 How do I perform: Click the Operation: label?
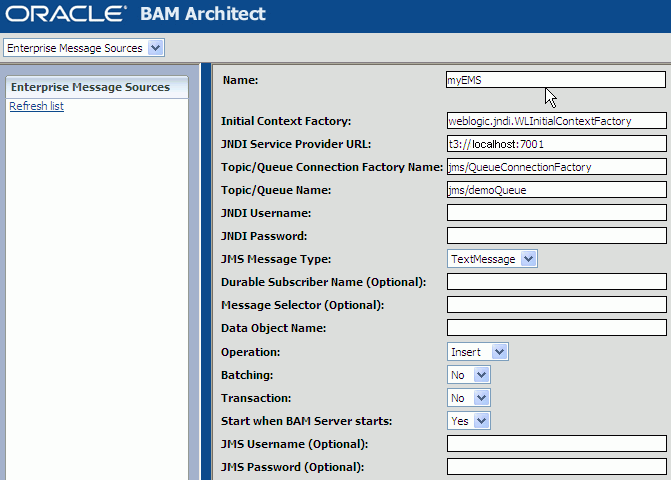pyautogui.click(x=250, y=352)
